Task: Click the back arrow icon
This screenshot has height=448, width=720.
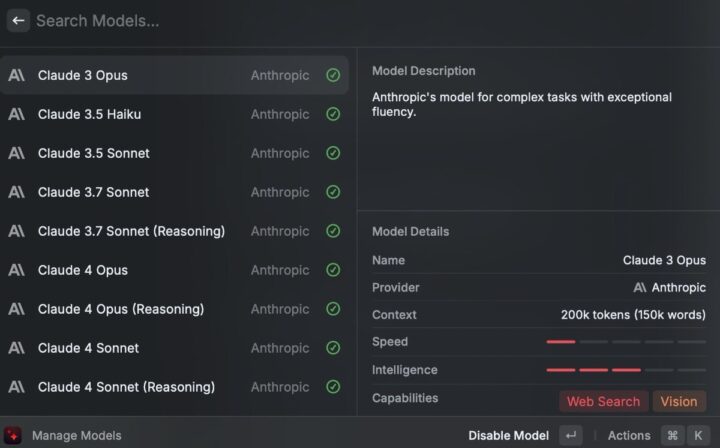Action: [x=18, y=20]
